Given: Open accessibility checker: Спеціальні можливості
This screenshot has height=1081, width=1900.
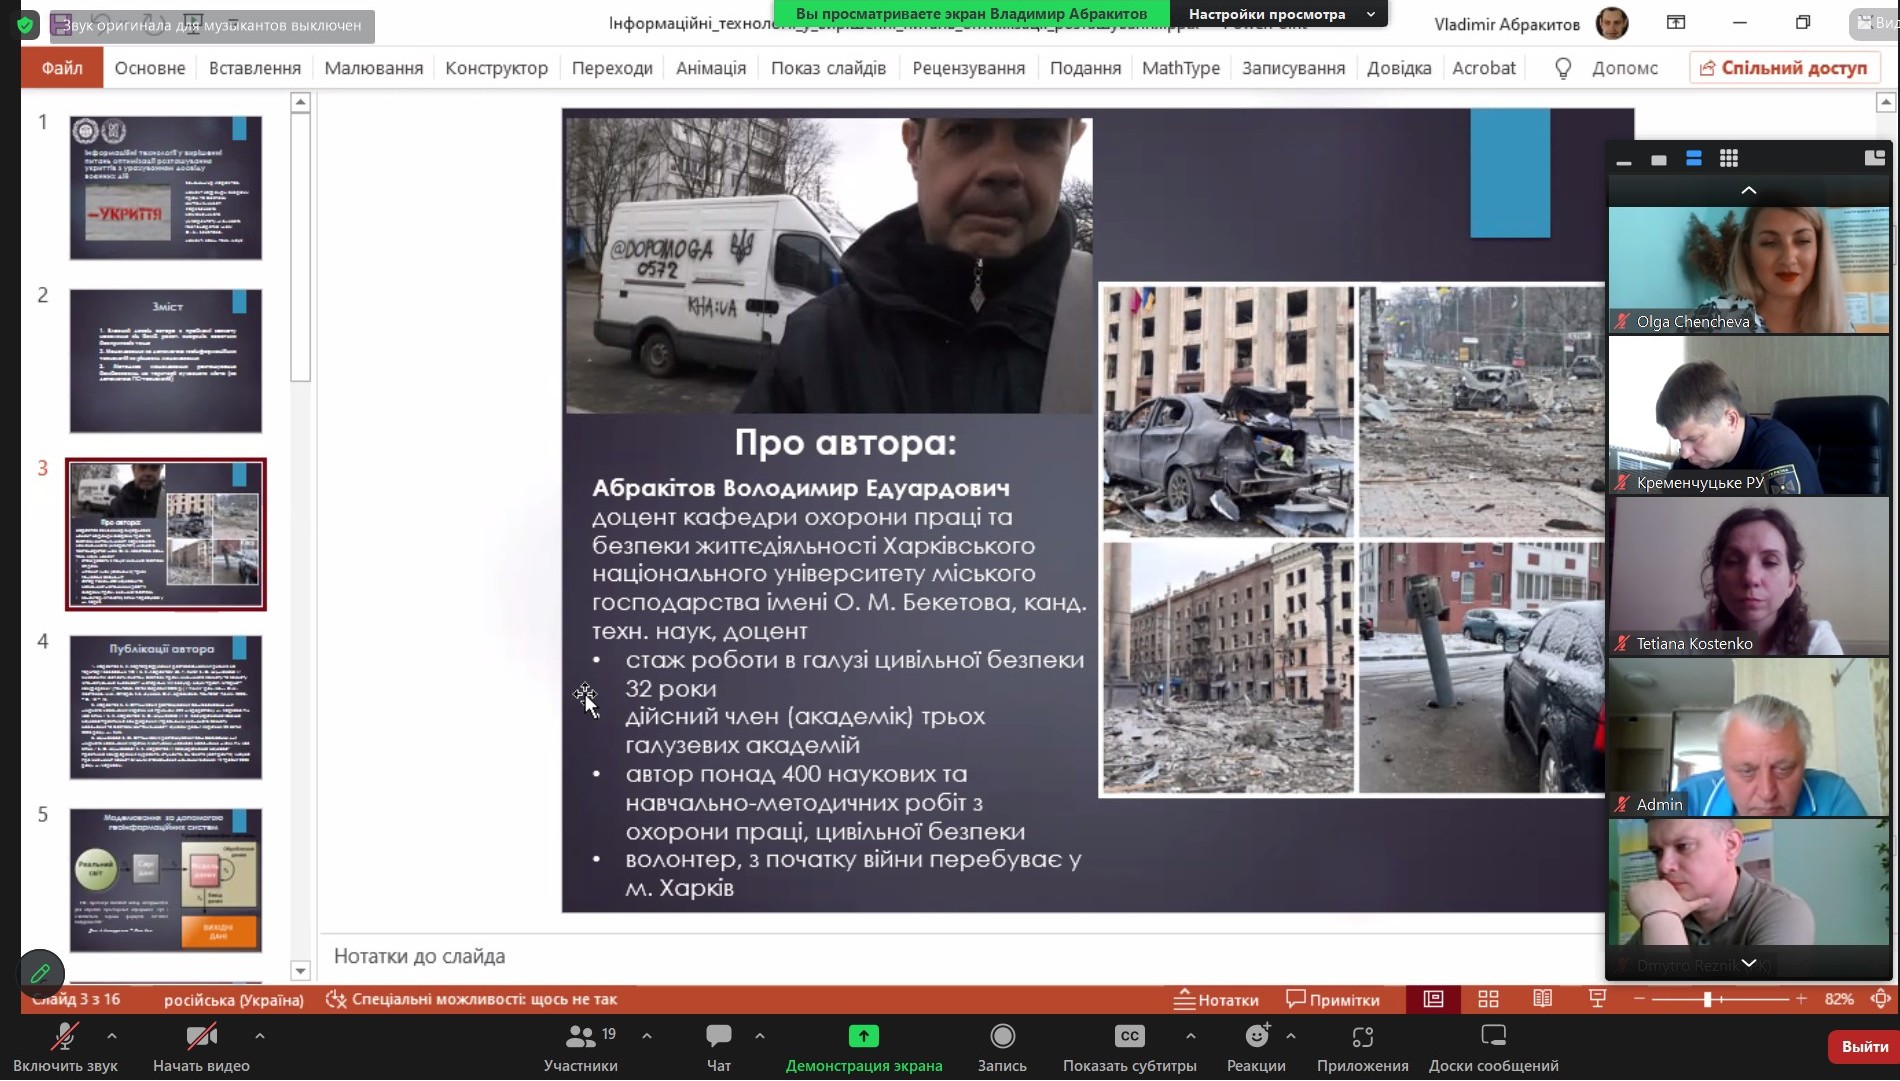Looking at the screenshot, I should 472,999.
